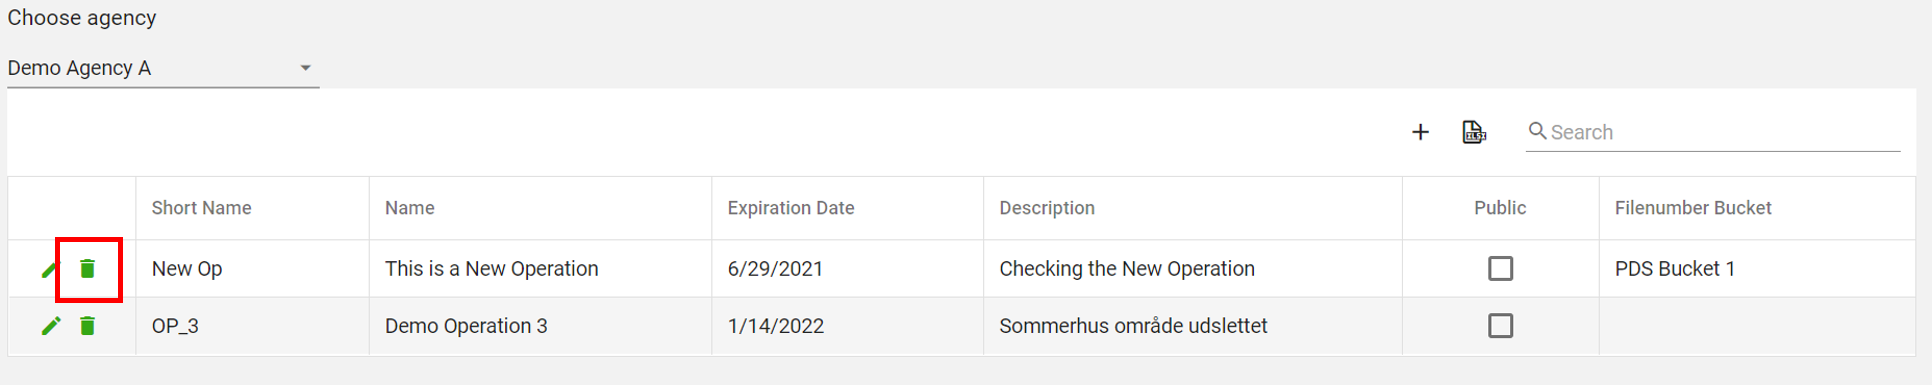The image size is (1932, 385).
Task: Add a new operation with plus icon
Action: click(x=1420, y=132)
